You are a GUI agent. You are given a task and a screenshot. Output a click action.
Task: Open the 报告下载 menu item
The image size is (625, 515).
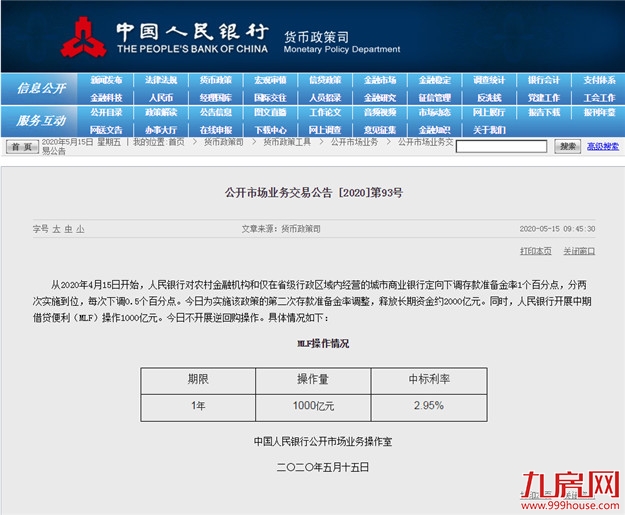(544, 112)
